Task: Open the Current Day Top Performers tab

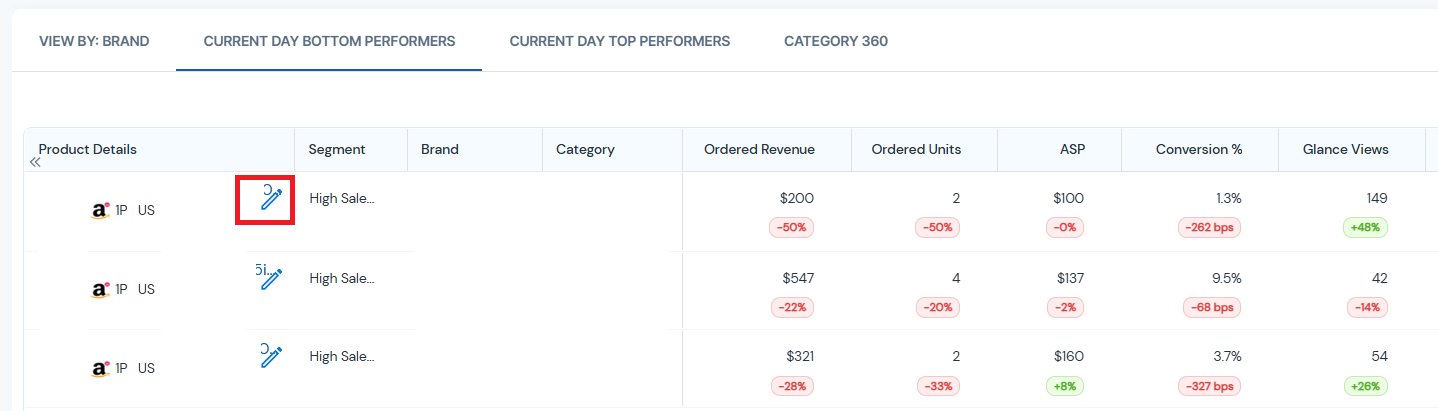Action: click(619, 41)
